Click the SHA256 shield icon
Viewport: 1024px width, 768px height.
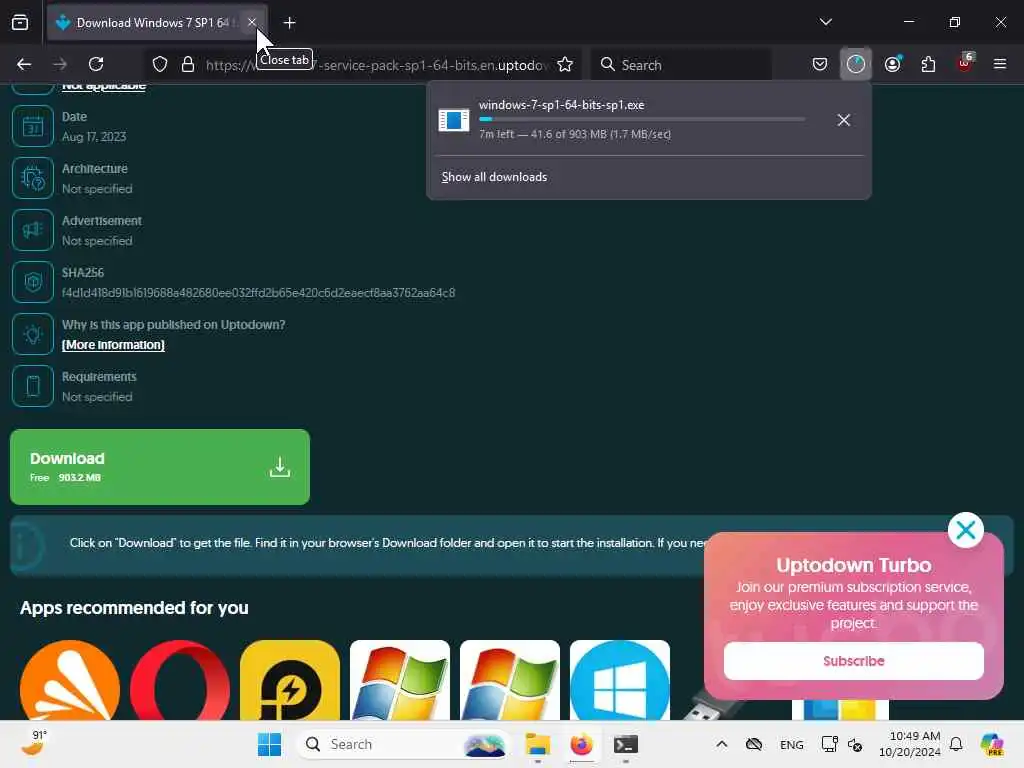(33, 282)
